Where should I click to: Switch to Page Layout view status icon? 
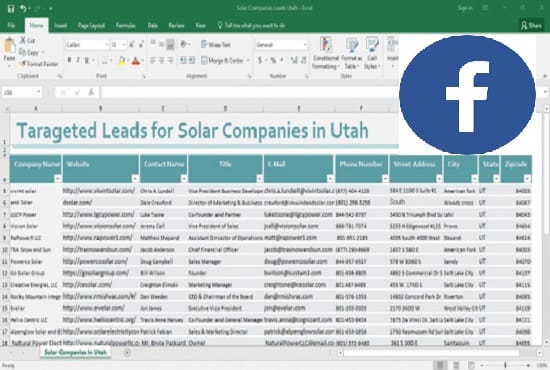click(456, 365)
